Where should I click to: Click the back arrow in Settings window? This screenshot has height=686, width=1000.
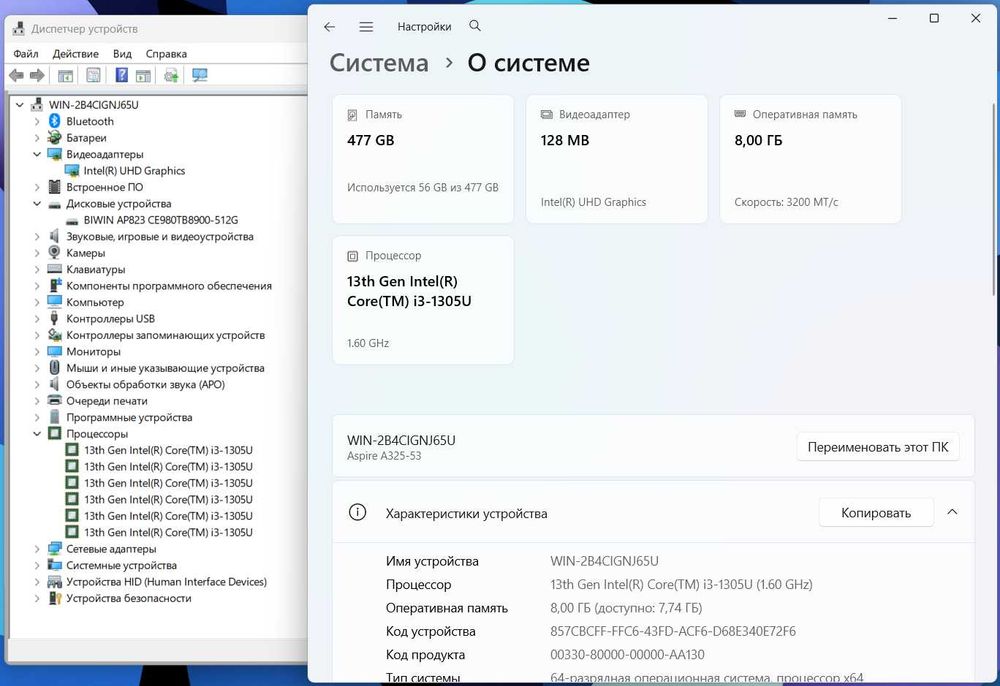pyautogui.click(x=329, y=27)
